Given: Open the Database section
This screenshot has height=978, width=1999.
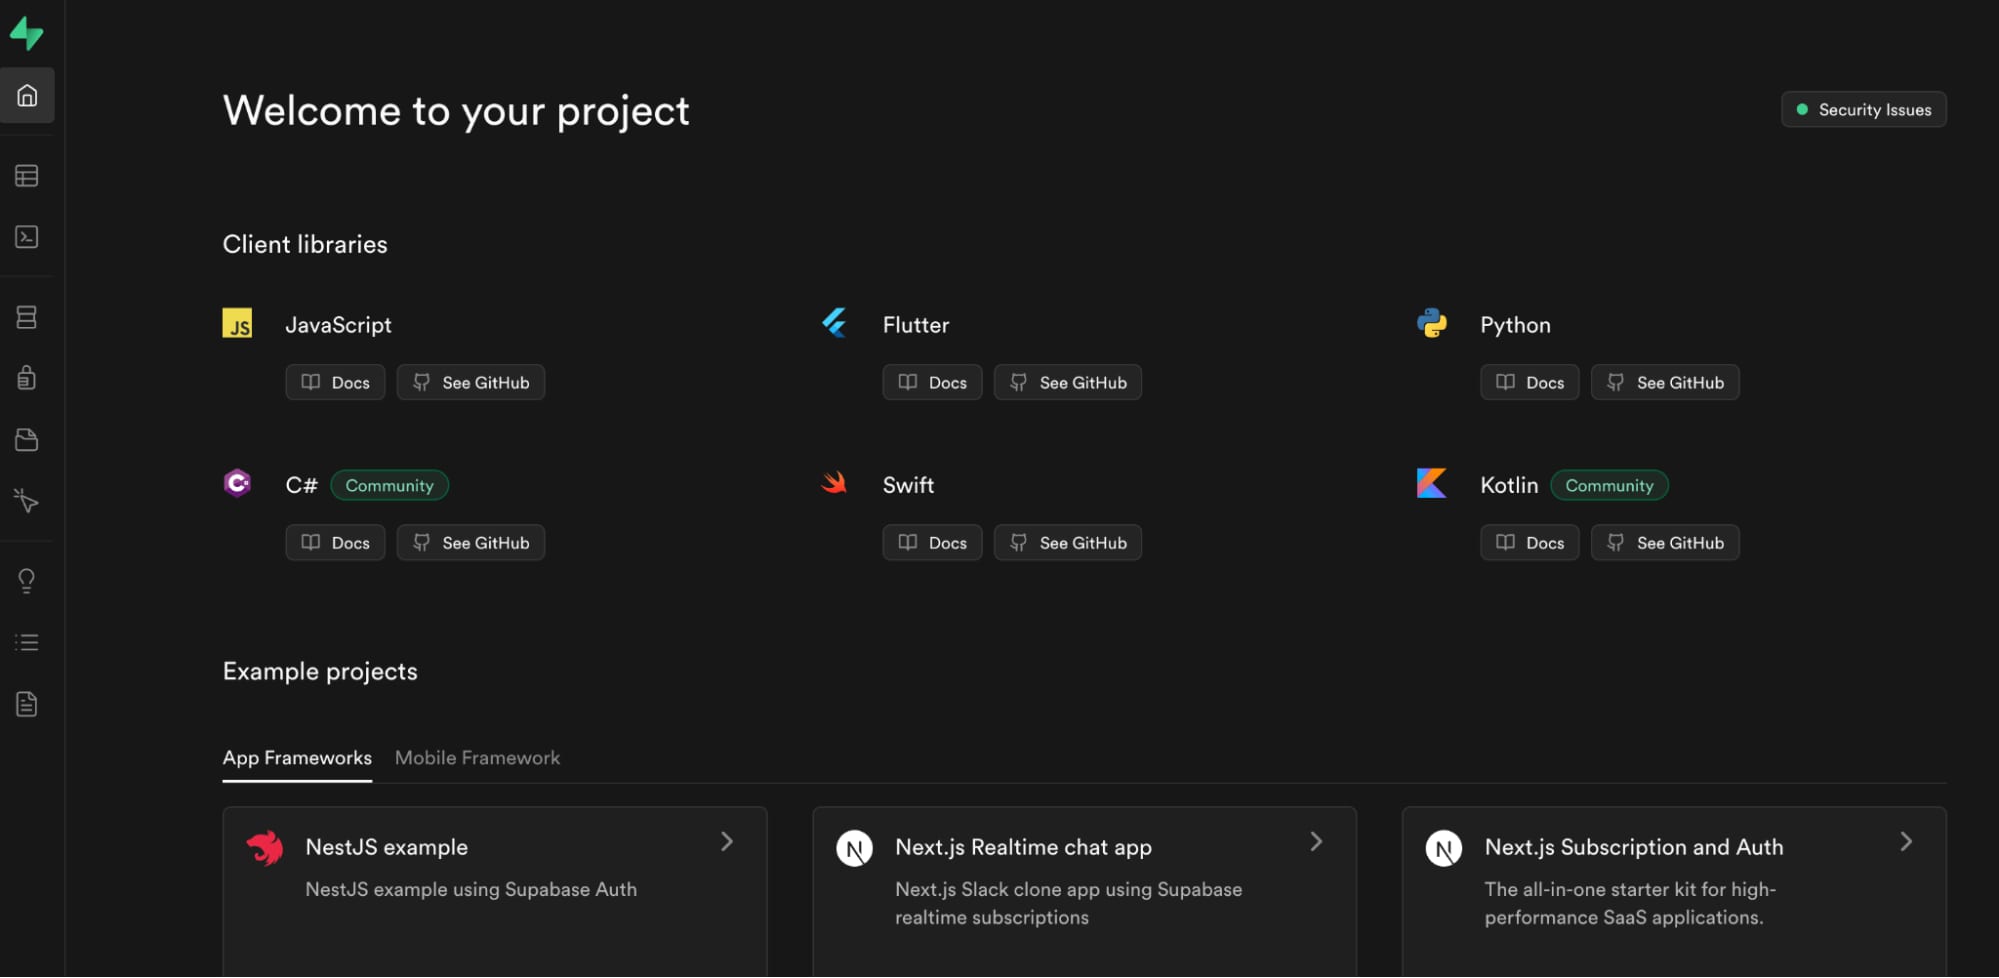Looking at the screenshot, I should [27, 317].
